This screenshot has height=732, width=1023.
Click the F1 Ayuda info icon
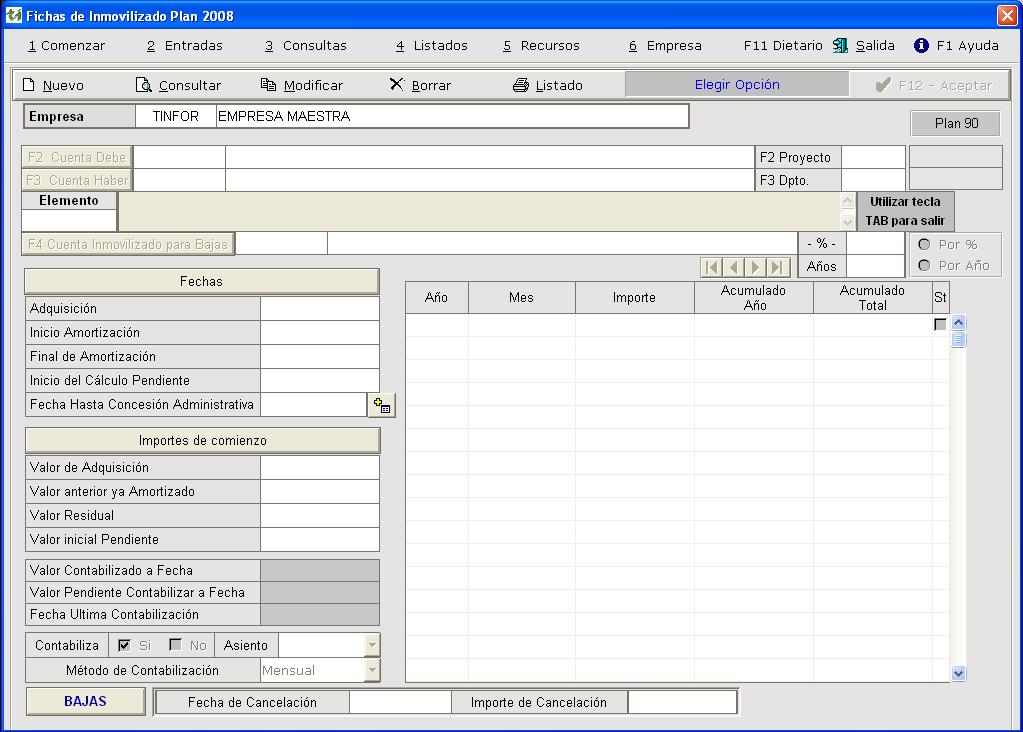click(x=921, y=45)
